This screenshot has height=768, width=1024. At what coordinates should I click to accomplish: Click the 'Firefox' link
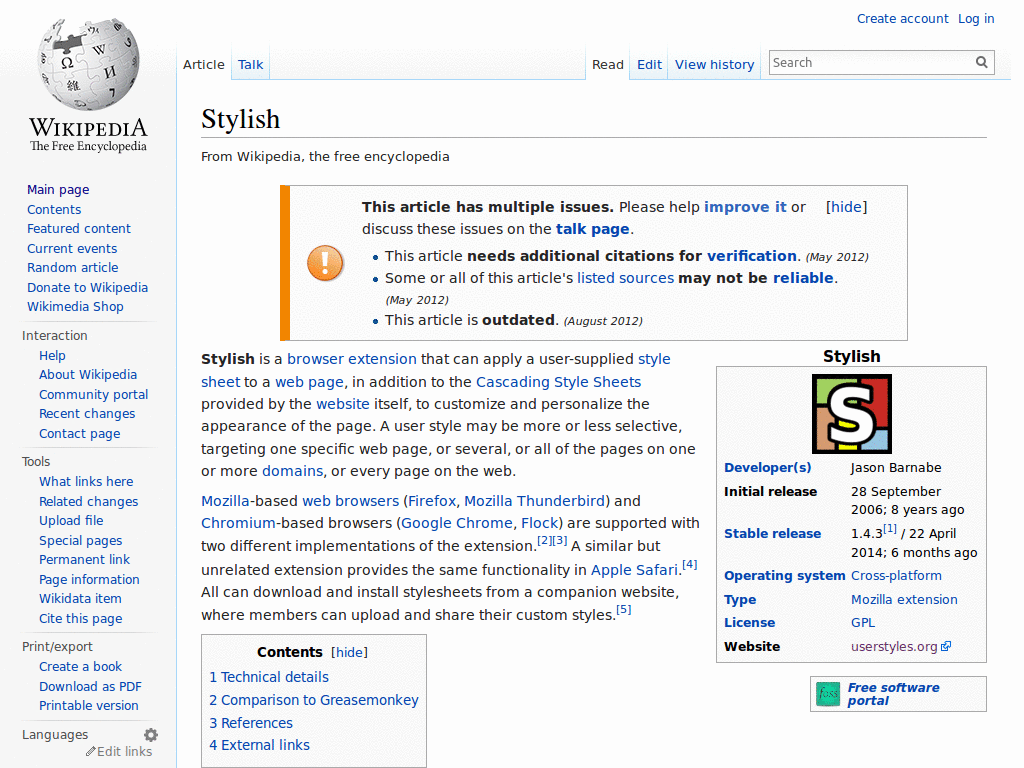click(x=432, y=501)
